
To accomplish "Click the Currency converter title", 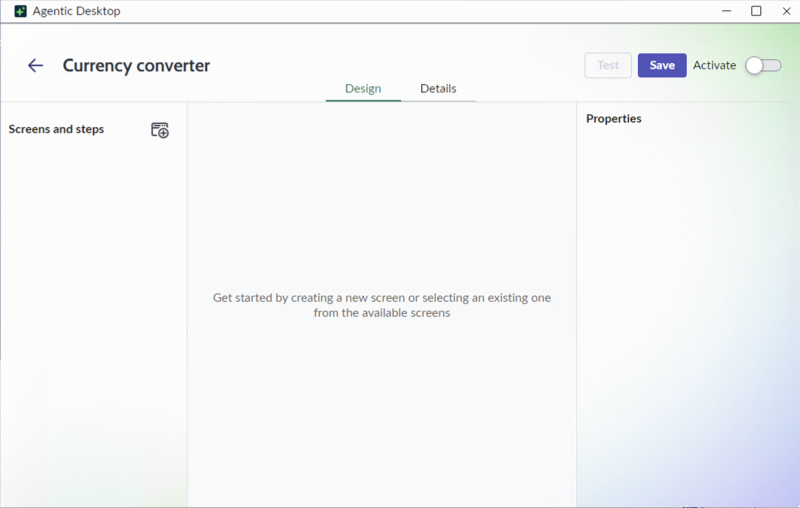I will (x=136, y=66).
